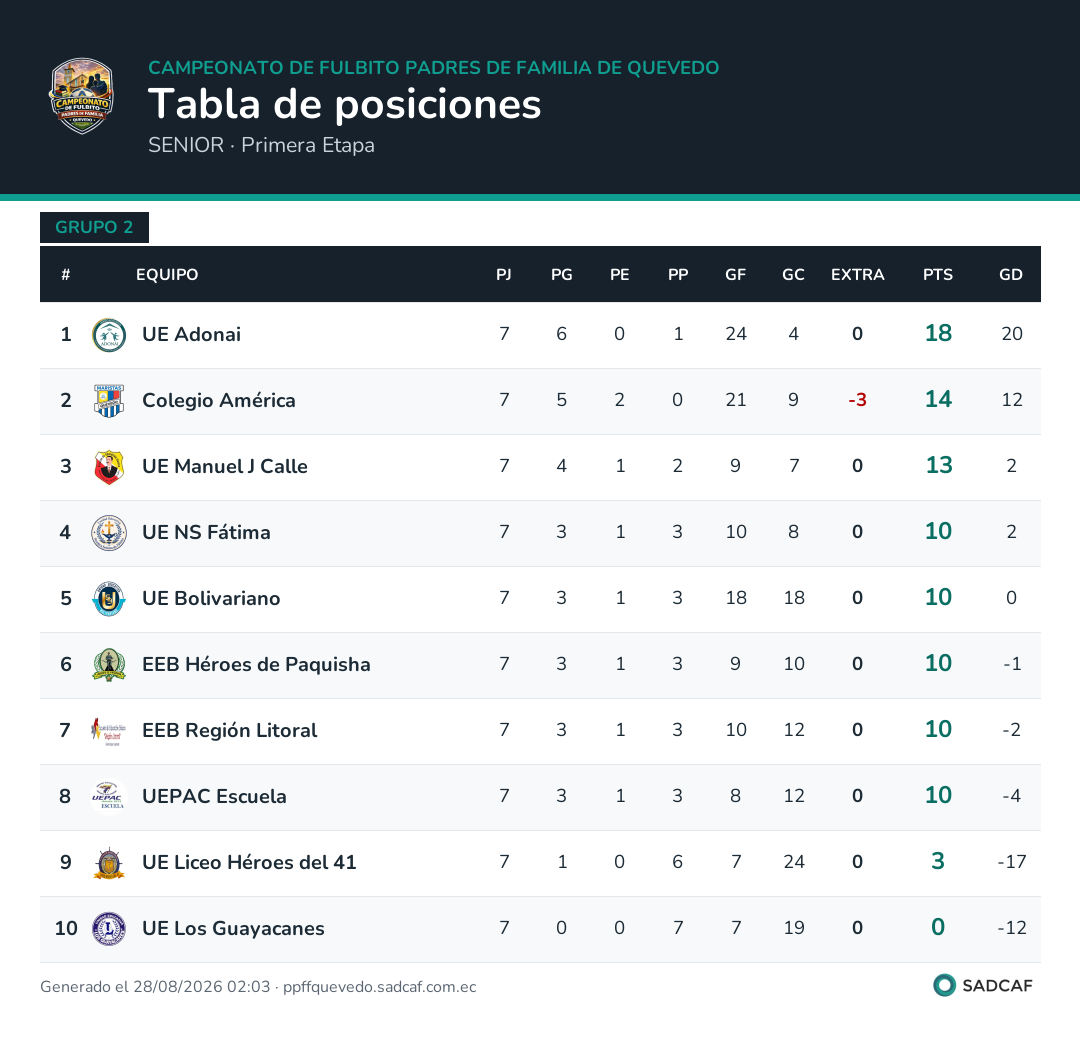Click the EXTRA column header
Viewport: 1080px width, 1038px height.
[858, 275]
